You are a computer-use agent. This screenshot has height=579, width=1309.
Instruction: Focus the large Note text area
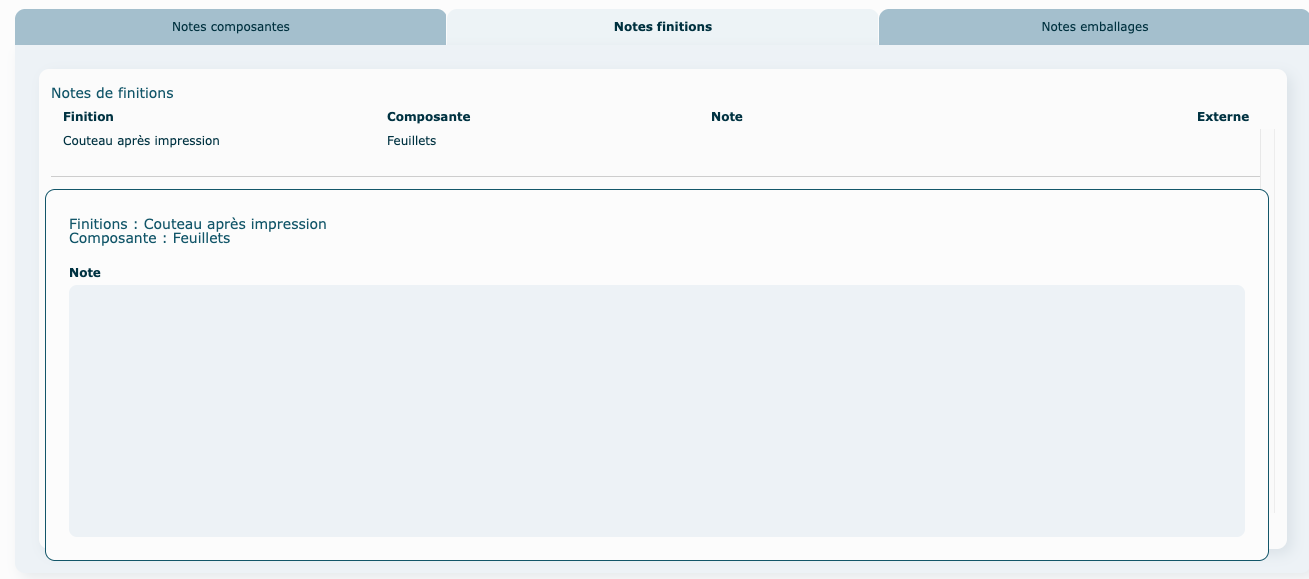coord(656,410)
